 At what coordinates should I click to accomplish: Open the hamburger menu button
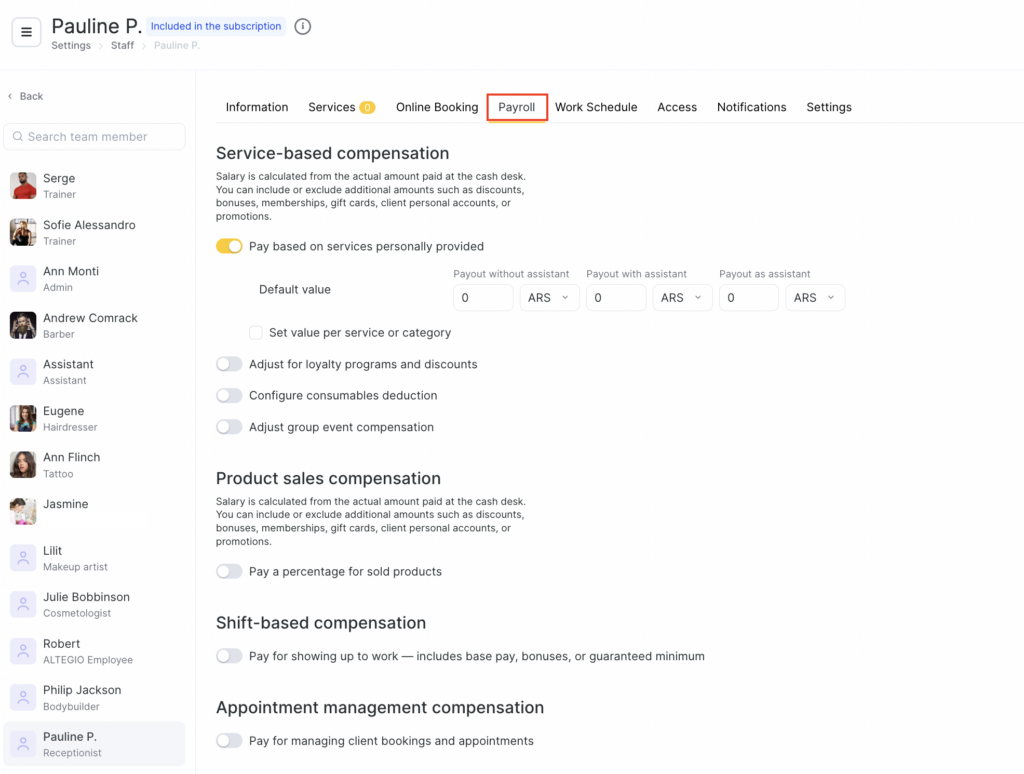pyautogui.click(x=27, y=32)
